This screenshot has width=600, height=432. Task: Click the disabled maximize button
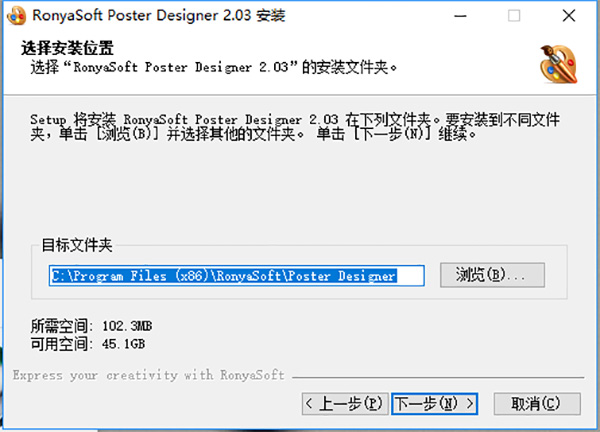pyautogui.click(x=514, y=16)
